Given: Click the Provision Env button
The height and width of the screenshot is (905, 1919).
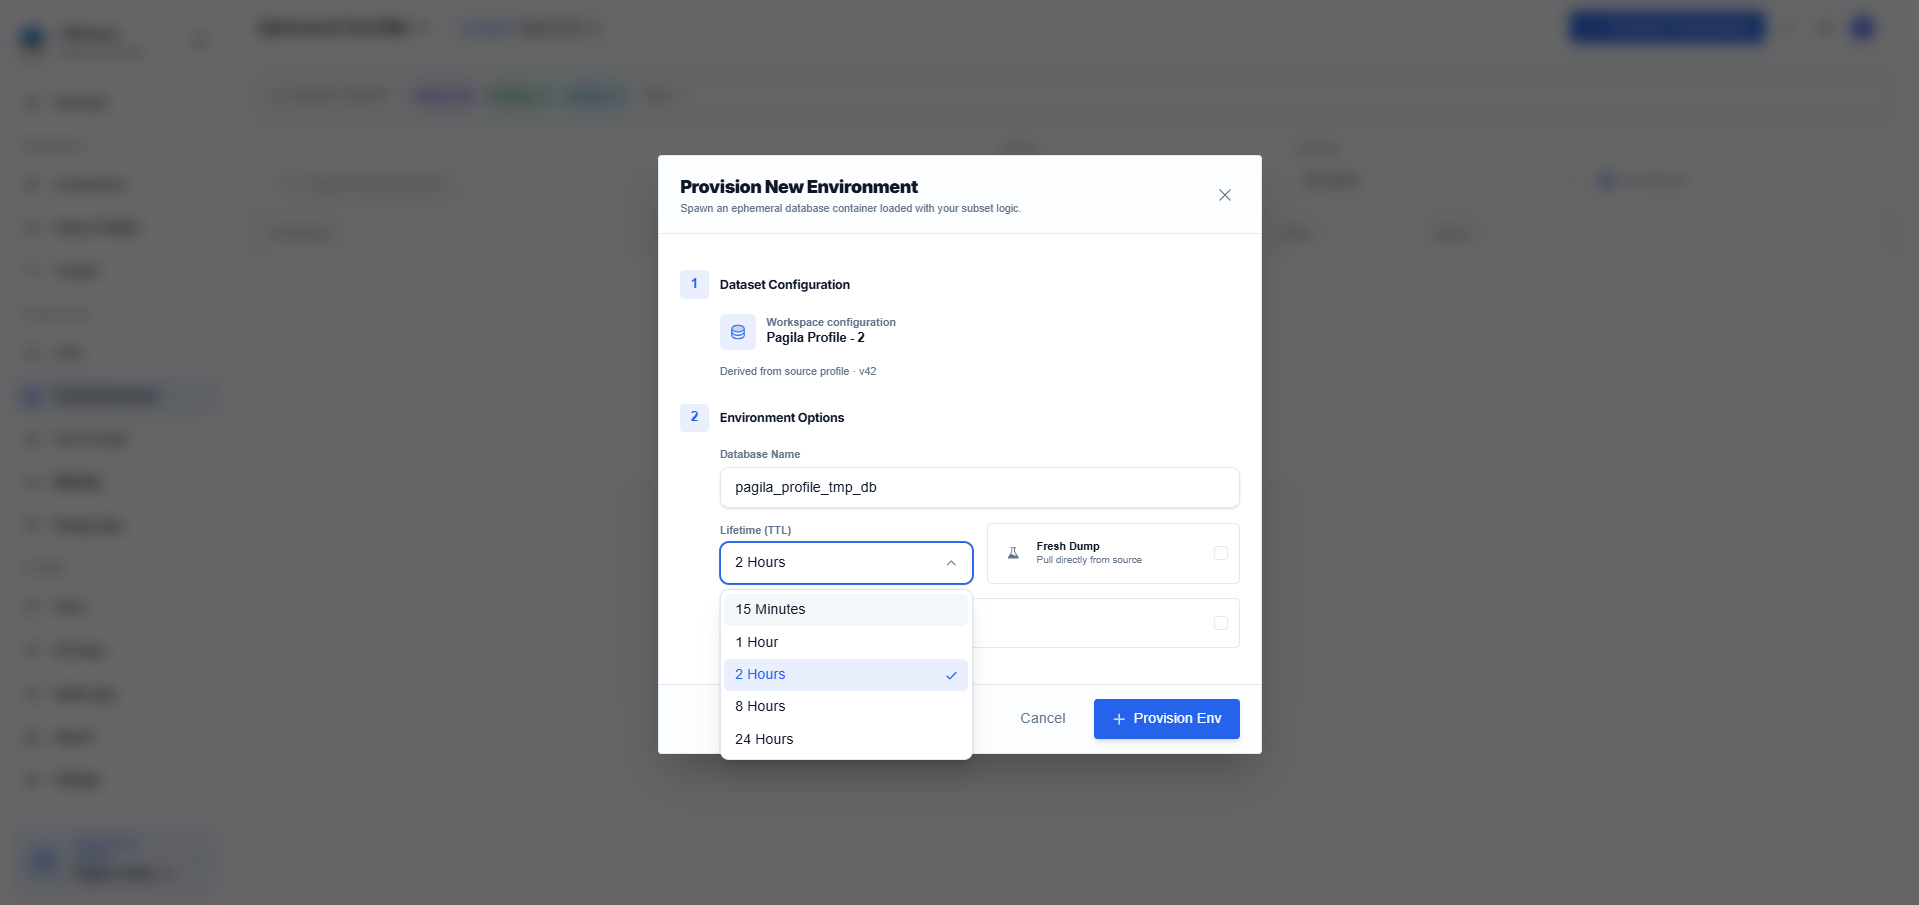Looking at the screenshot, I should [1167, 719].
